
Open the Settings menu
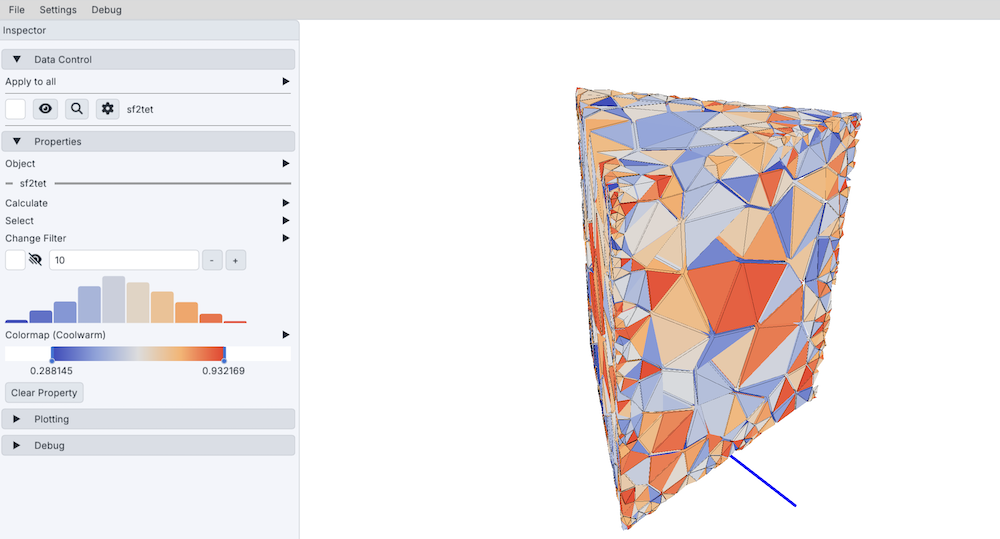click(57, 10)
